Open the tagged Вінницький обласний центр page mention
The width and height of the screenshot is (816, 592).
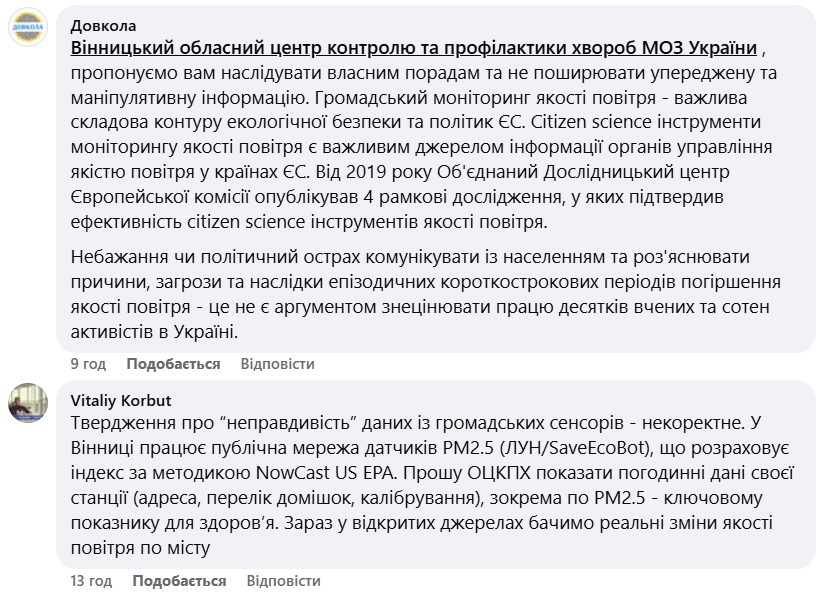tap(414, 48)
